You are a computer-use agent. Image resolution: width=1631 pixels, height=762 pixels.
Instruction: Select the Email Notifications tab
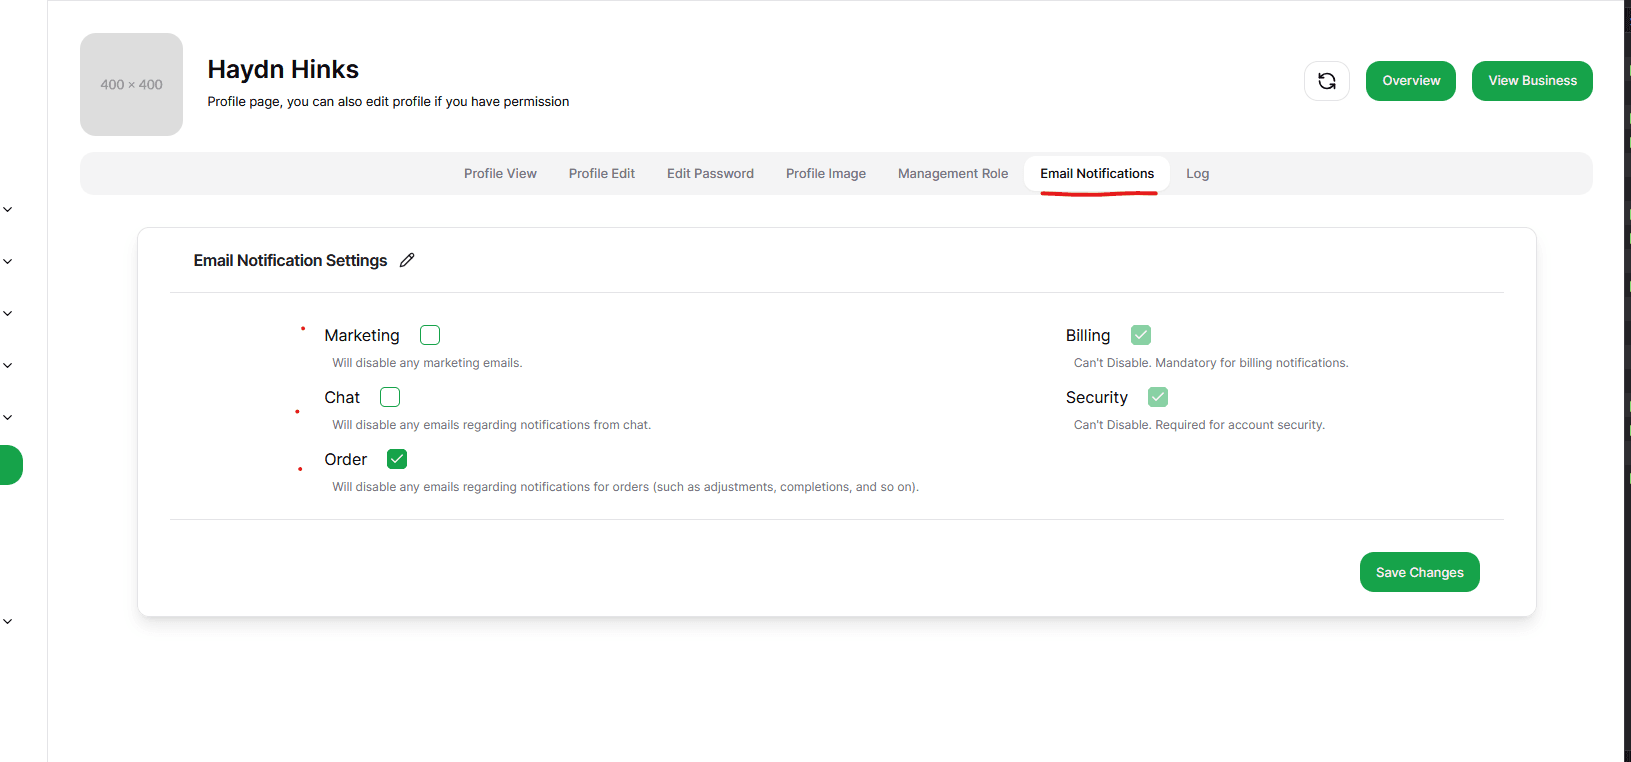pos(1096,174)
